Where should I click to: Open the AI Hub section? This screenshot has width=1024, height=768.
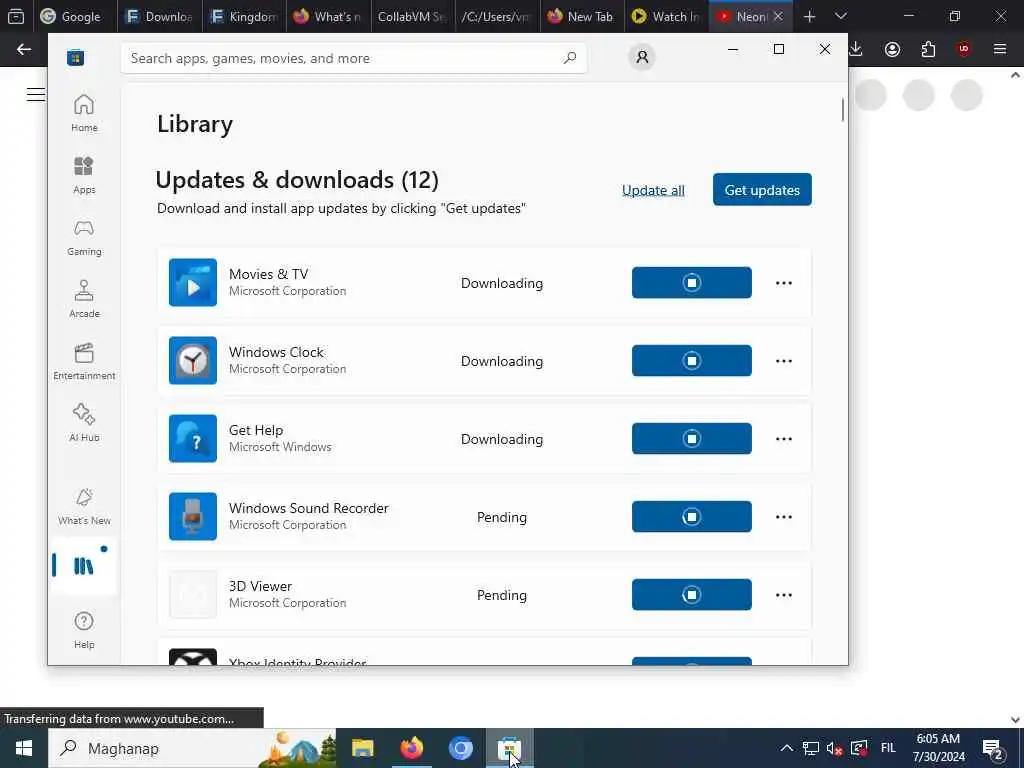[x=84, y=423]
